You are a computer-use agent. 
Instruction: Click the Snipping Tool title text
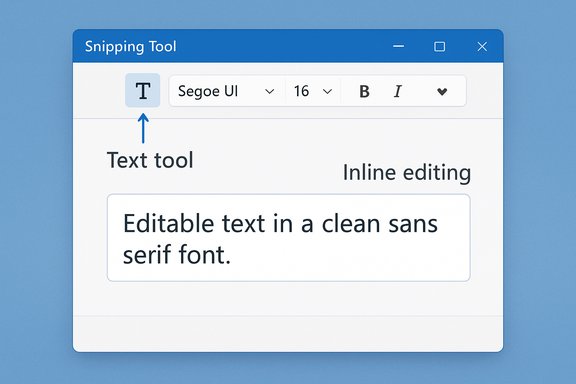point(130,47)
